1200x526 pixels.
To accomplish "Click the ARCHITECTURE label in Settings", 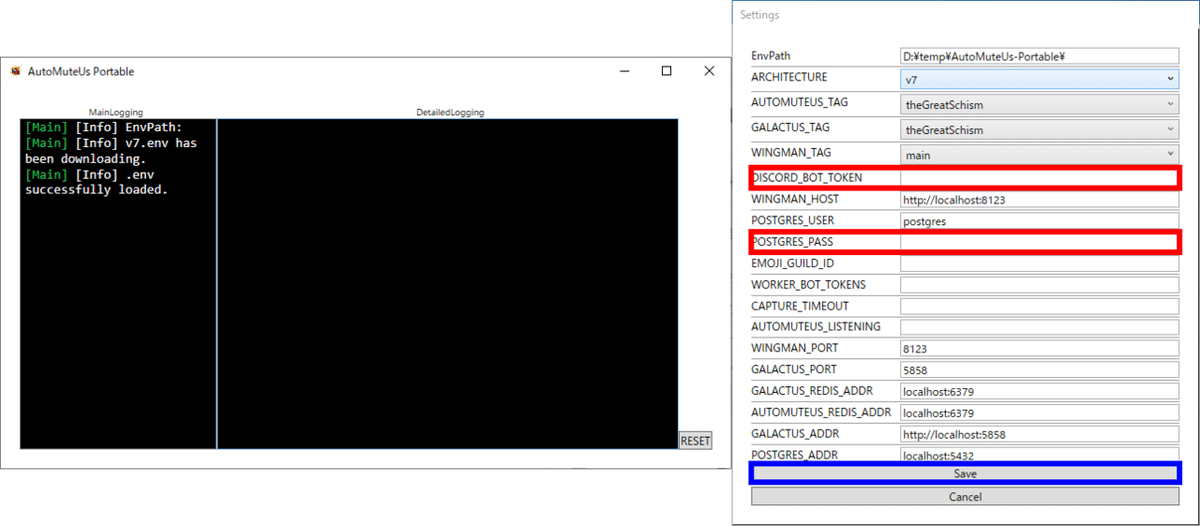I will 789,77.
